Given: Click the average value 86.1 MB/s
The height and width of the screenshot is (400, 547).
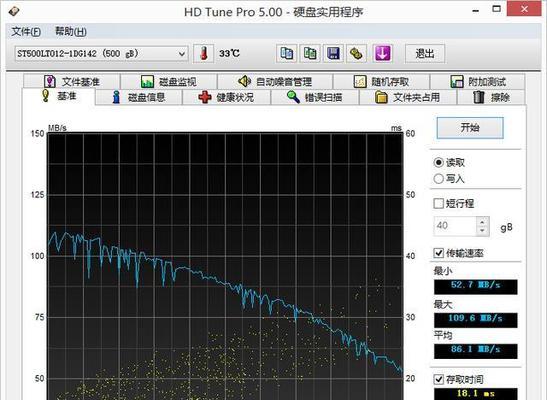Looking at the screenshot, I should [x=475, y=350].
